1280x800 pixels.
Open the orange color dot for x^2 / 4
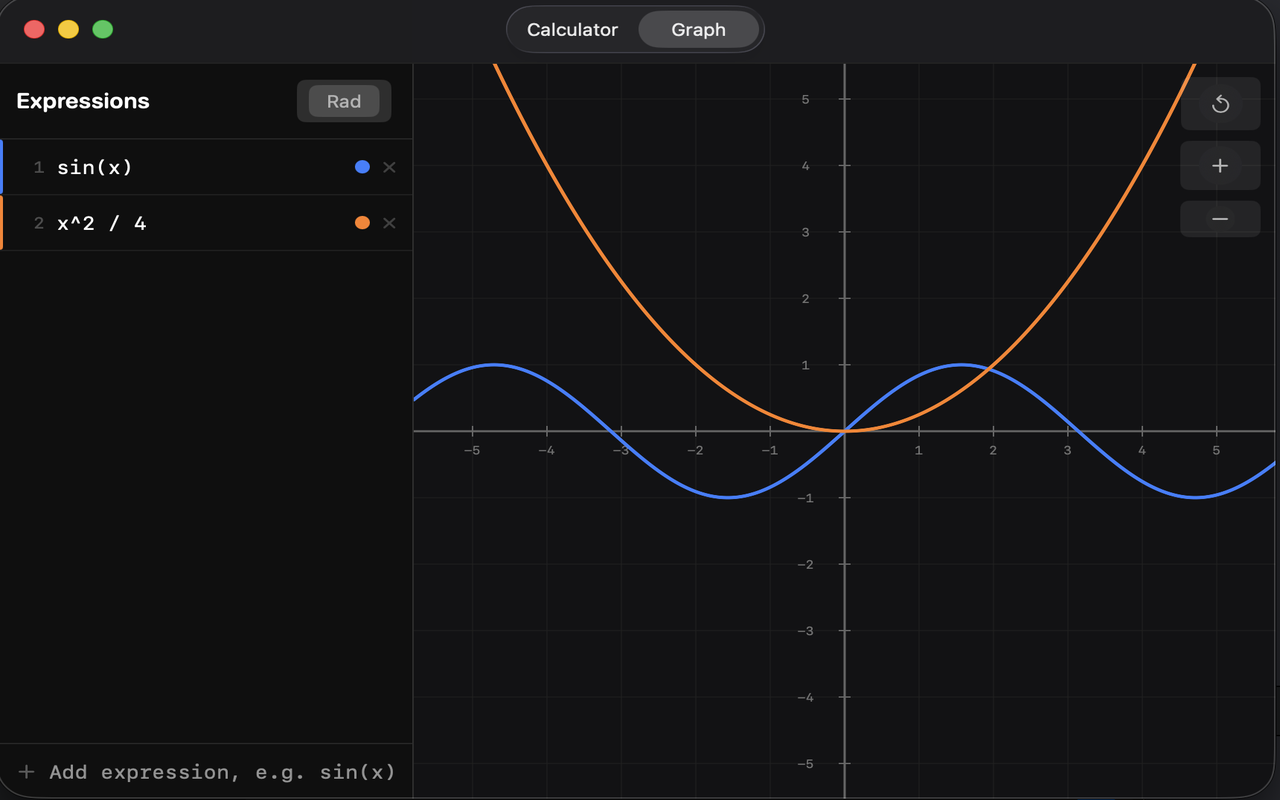[x=362, y=223]
